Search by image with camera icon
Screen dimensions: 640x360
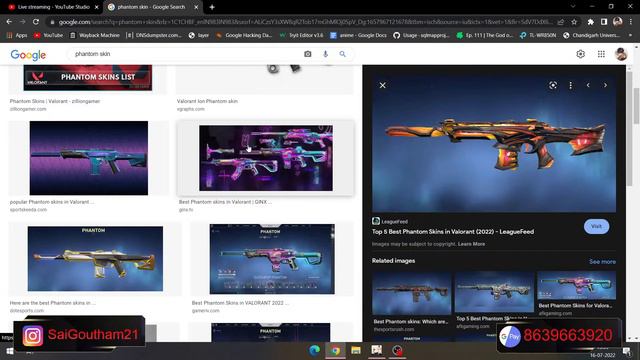click(308, 54)
